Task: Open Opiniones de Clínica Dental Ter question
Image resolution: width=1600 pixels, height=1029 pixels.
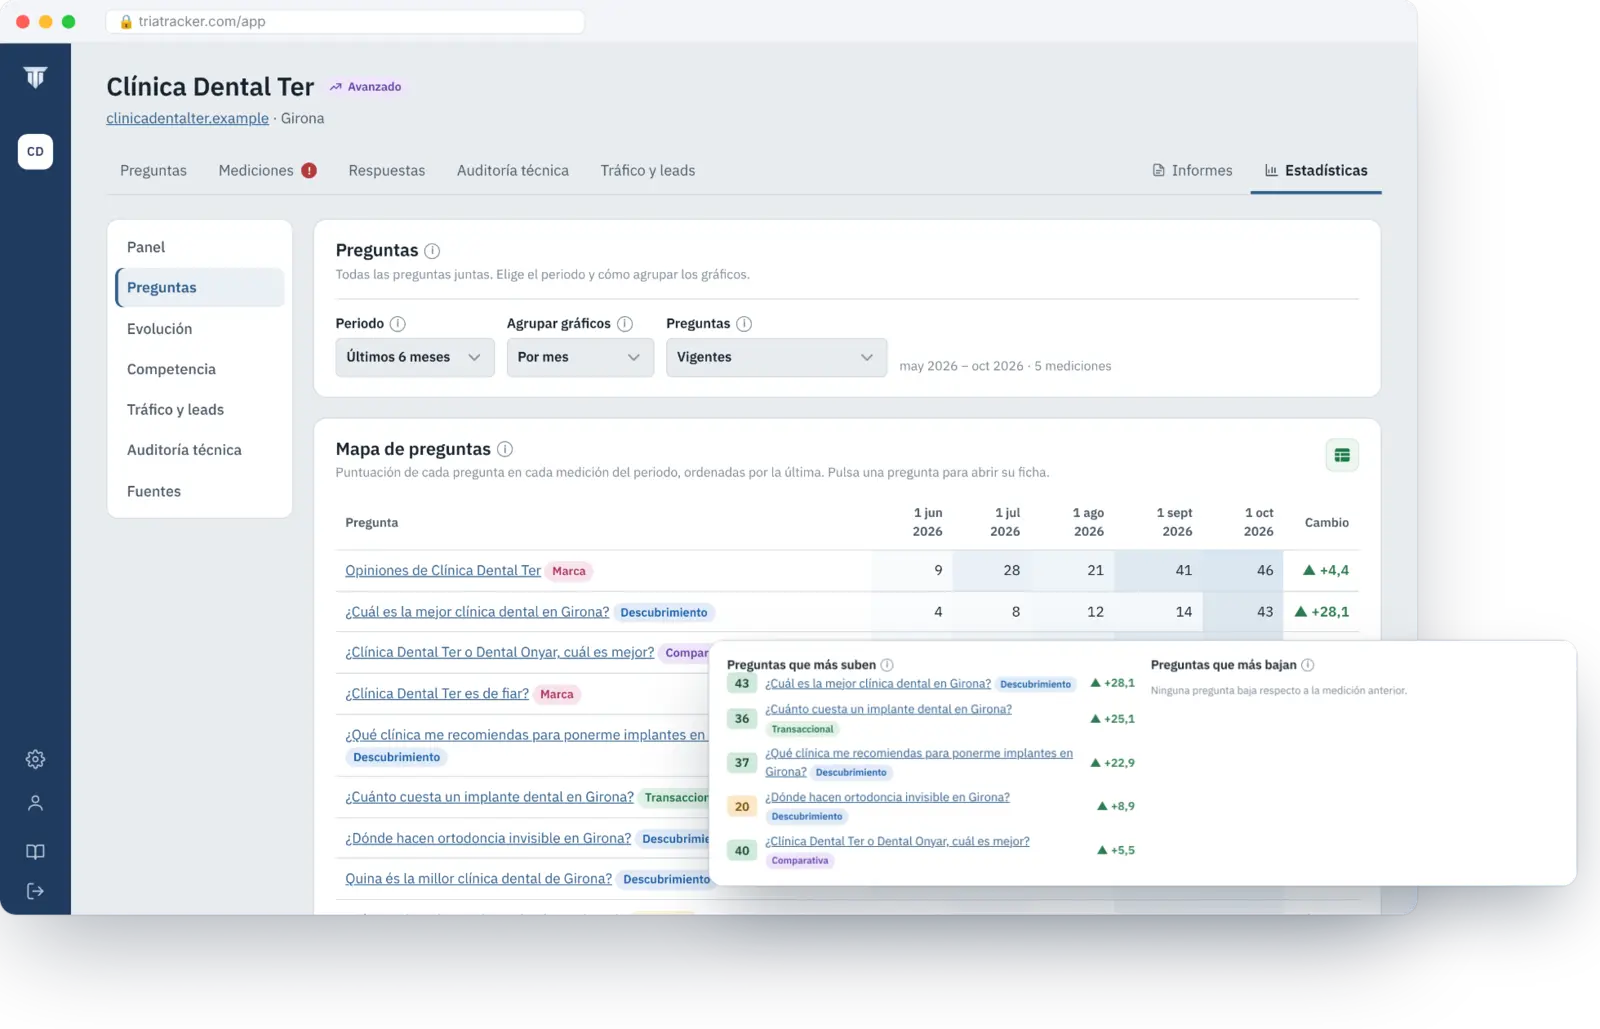Action: click(443, 571)
